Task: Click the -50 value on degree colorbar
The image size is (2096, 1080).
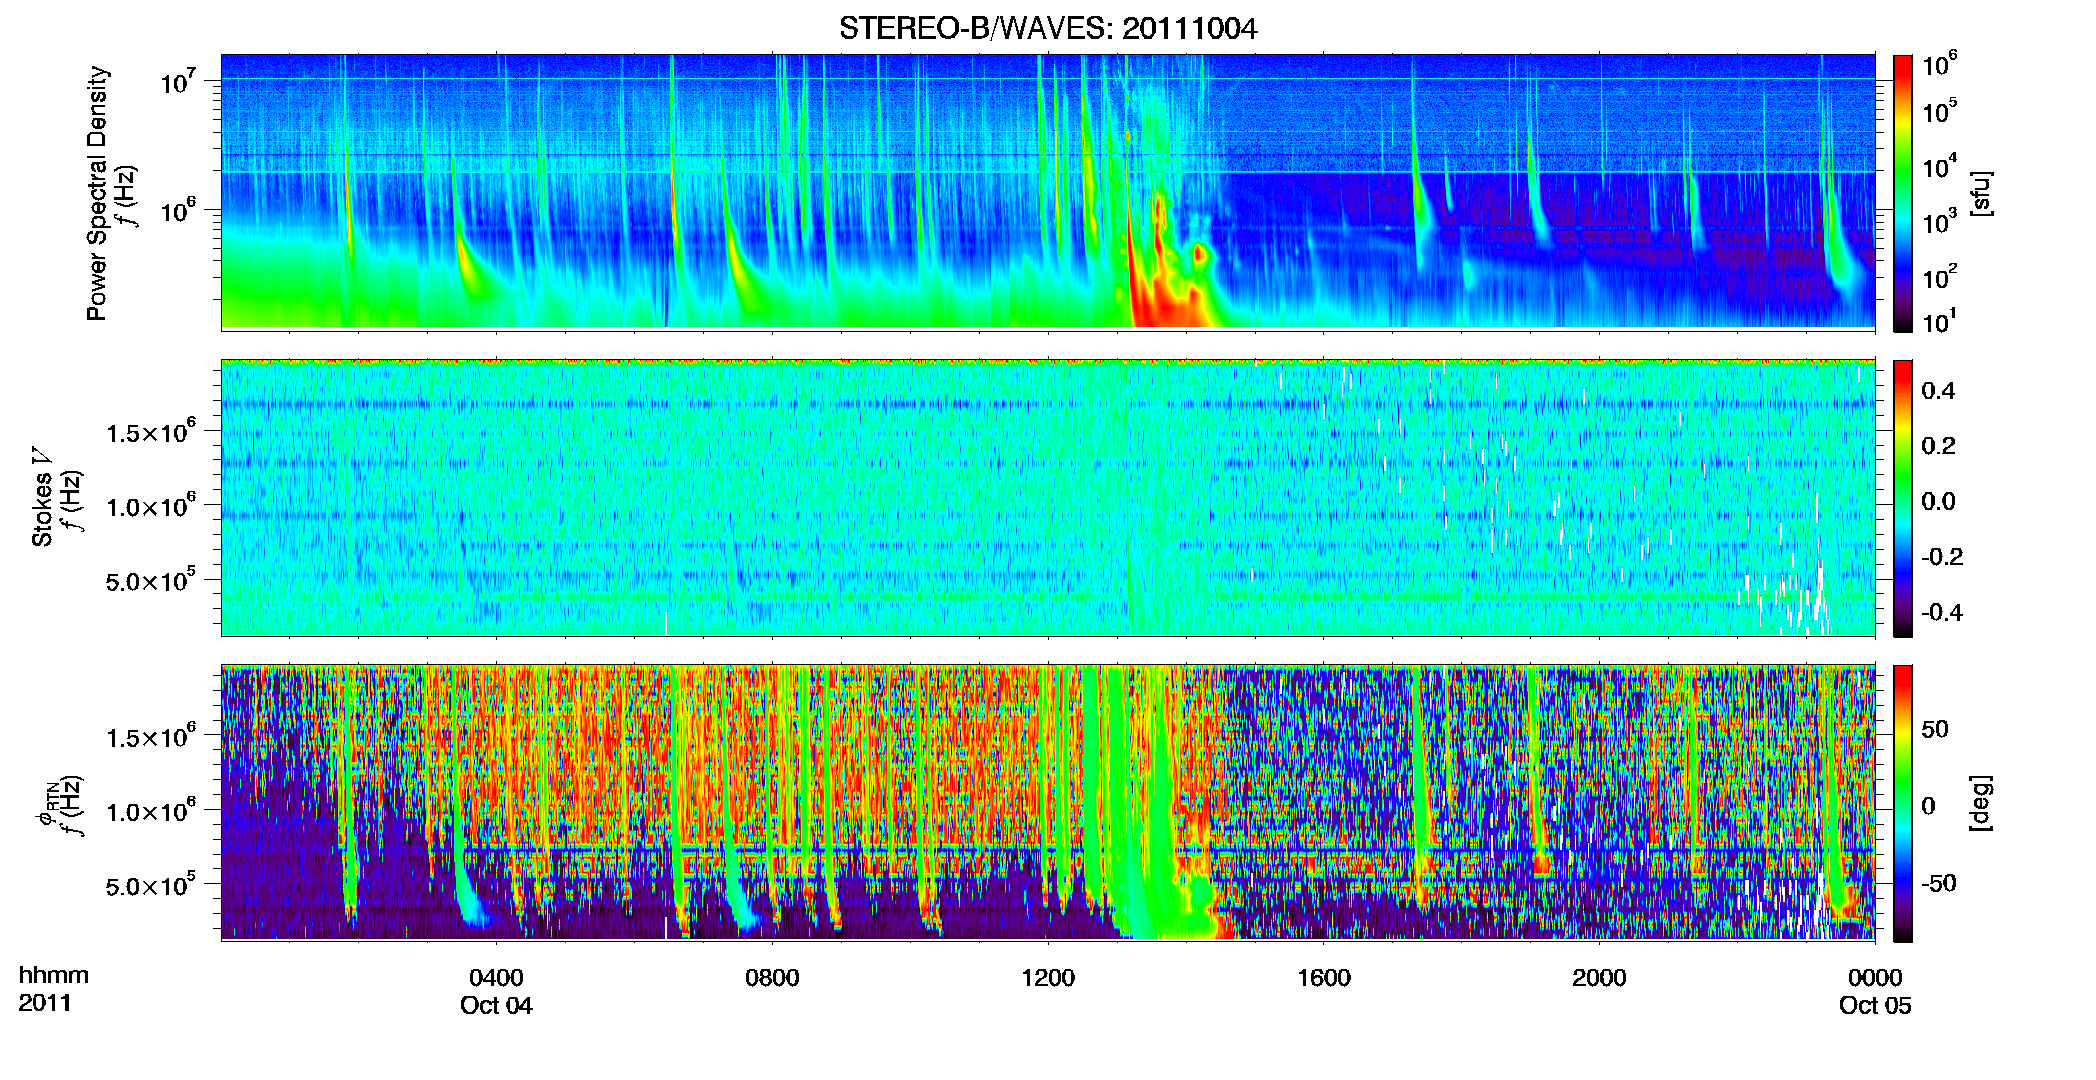Action: tap(1939, 884)
